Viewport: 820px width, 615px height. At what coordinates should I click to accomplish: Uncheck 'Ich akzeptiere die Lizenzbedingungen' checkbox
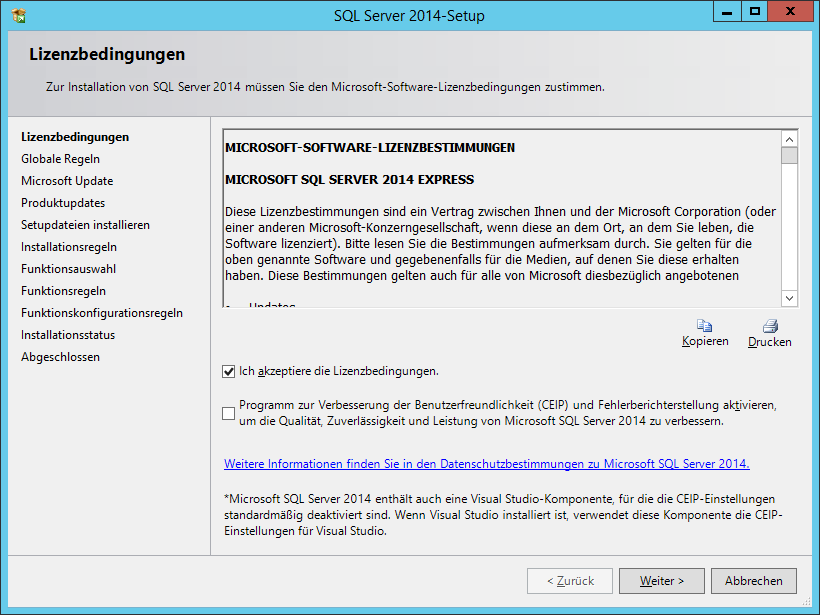point(229,371)
